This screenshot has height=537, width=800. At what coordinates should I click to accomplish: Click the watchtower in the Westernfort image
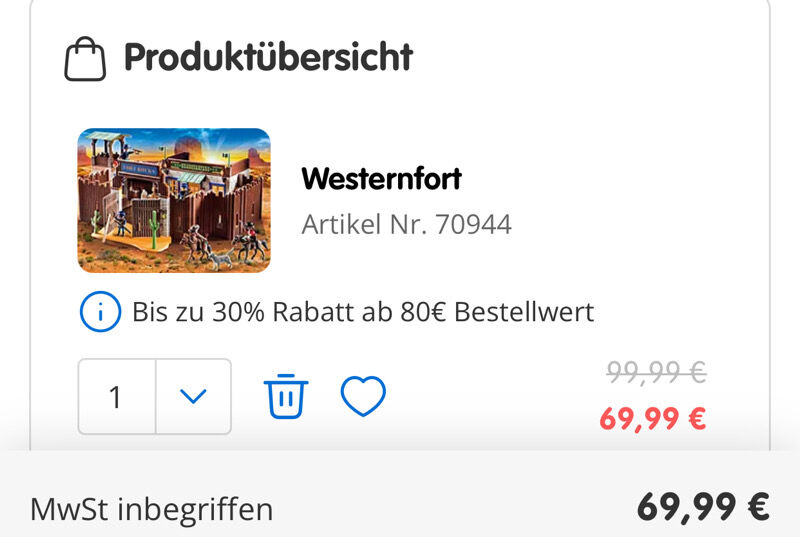pyautogui.click(x=109, y=148)
